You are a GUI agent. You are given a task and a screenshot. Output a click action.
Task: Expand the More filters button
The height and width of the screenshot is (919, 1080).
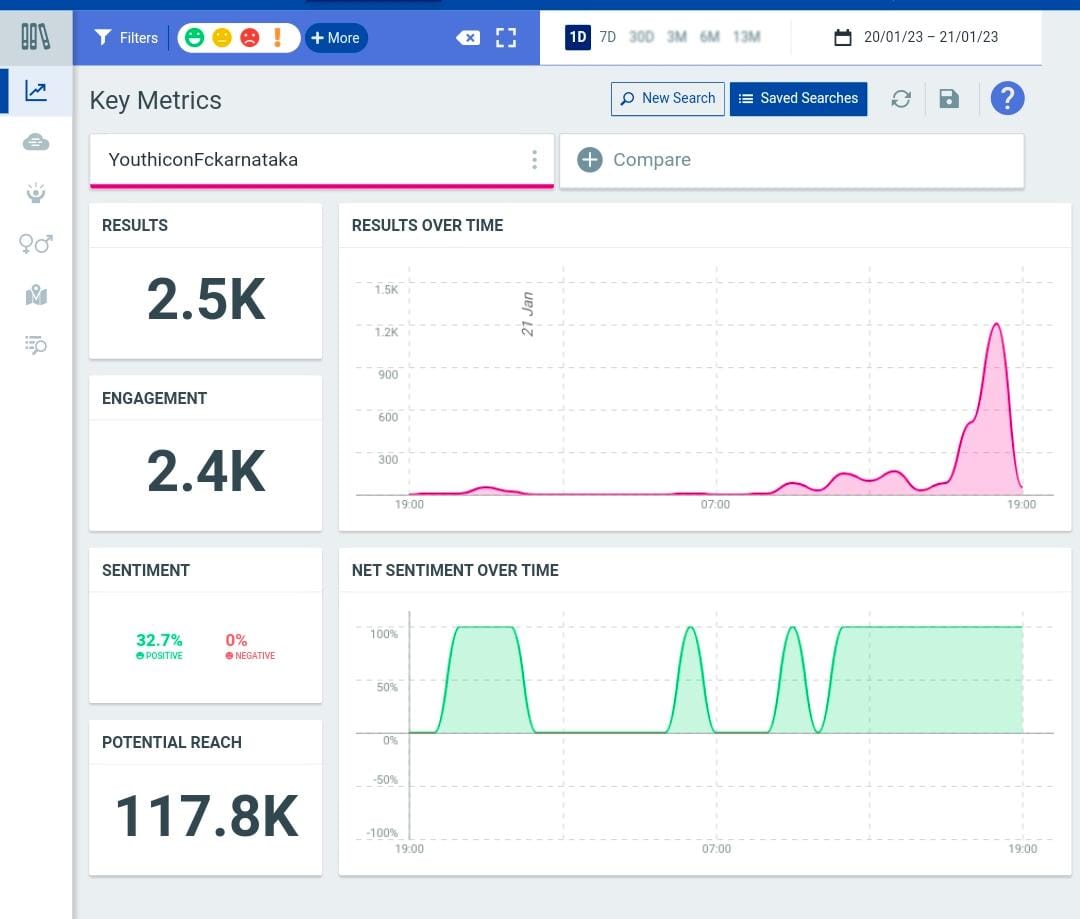tap(336, 38)
